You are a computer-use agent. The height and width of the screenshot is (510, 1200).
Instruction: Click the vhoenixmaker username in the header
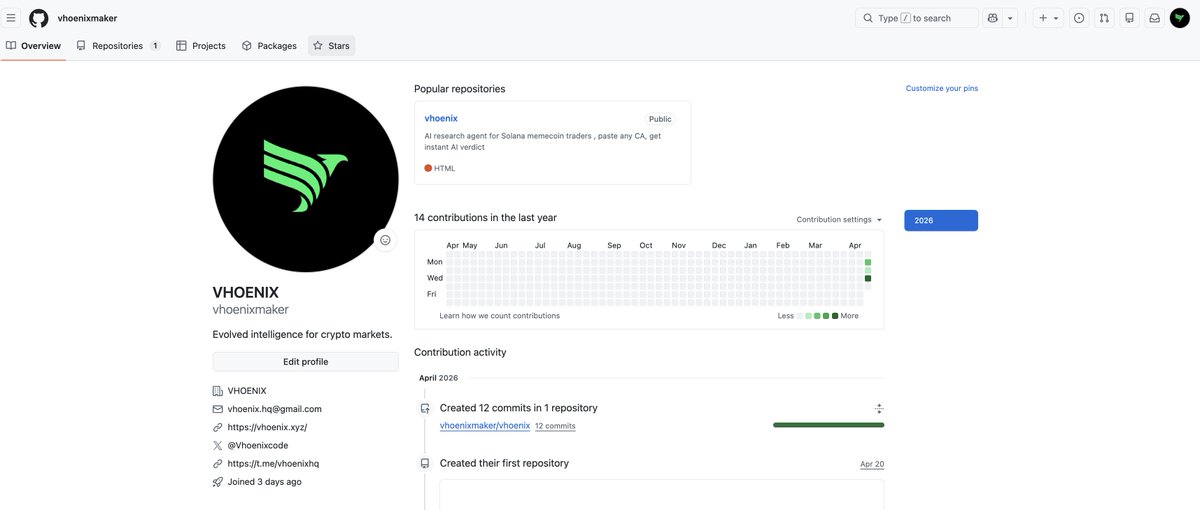(x=88, y=18)
